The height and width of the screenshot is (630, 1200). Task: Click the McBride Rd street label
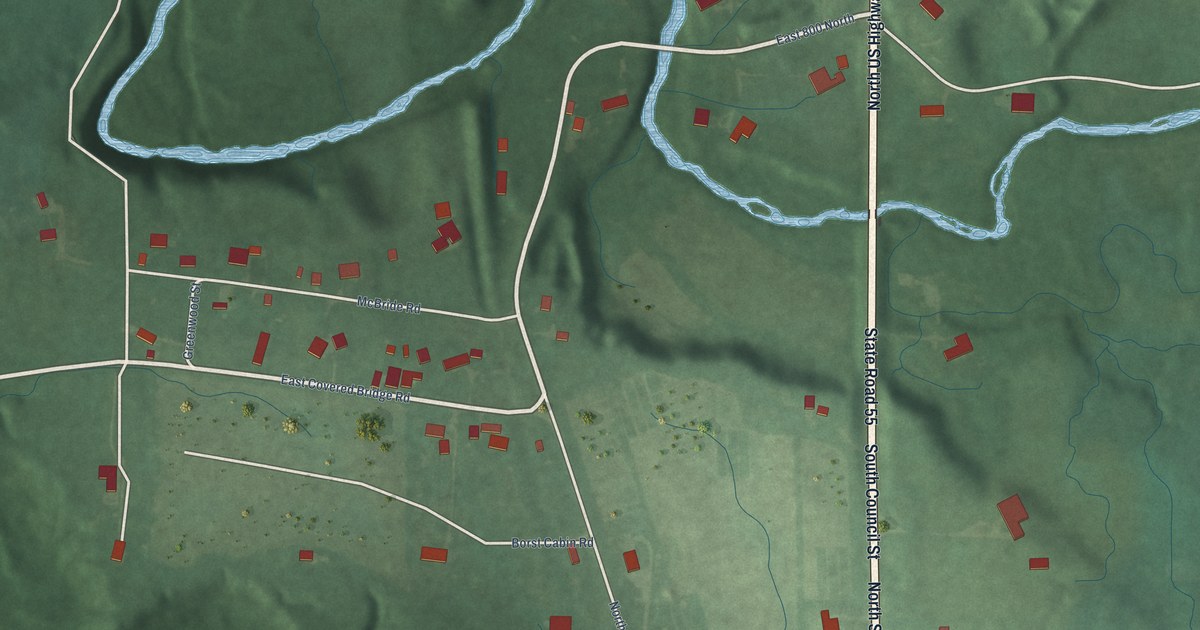[389, 306]
